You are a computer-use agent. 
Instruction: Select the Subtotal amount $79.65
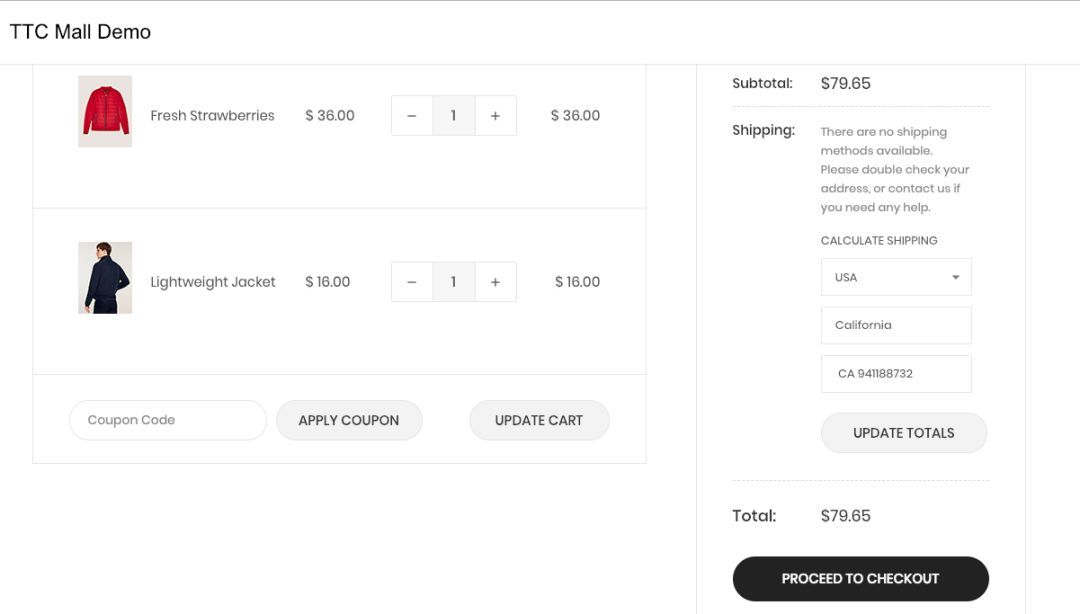(x=846, y=83)
